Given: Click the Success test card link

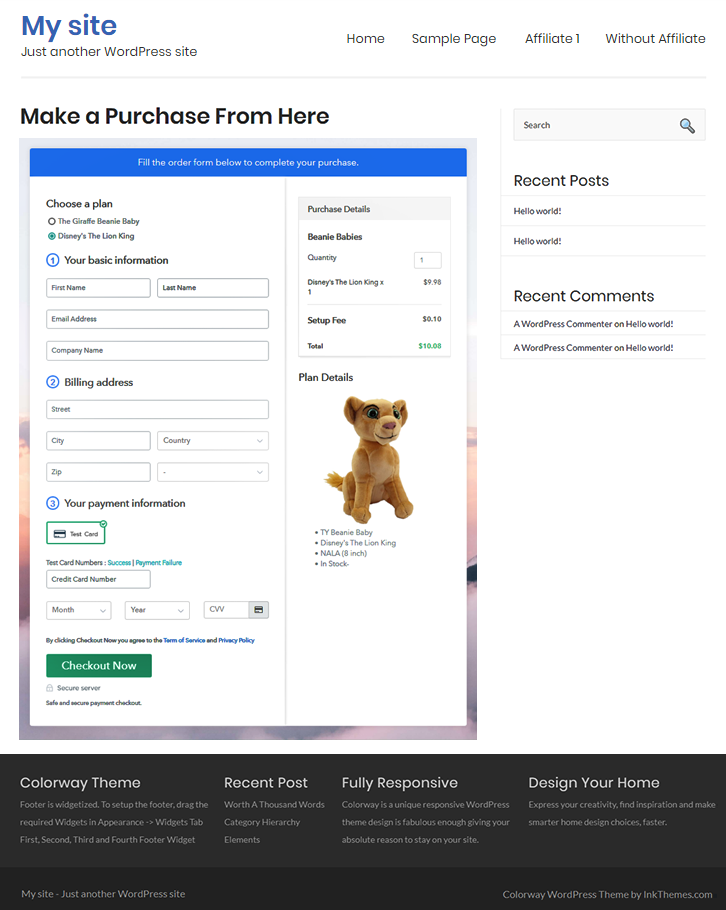Looking at the screenshot, I should pyautogui.click(x=119, y=562).
